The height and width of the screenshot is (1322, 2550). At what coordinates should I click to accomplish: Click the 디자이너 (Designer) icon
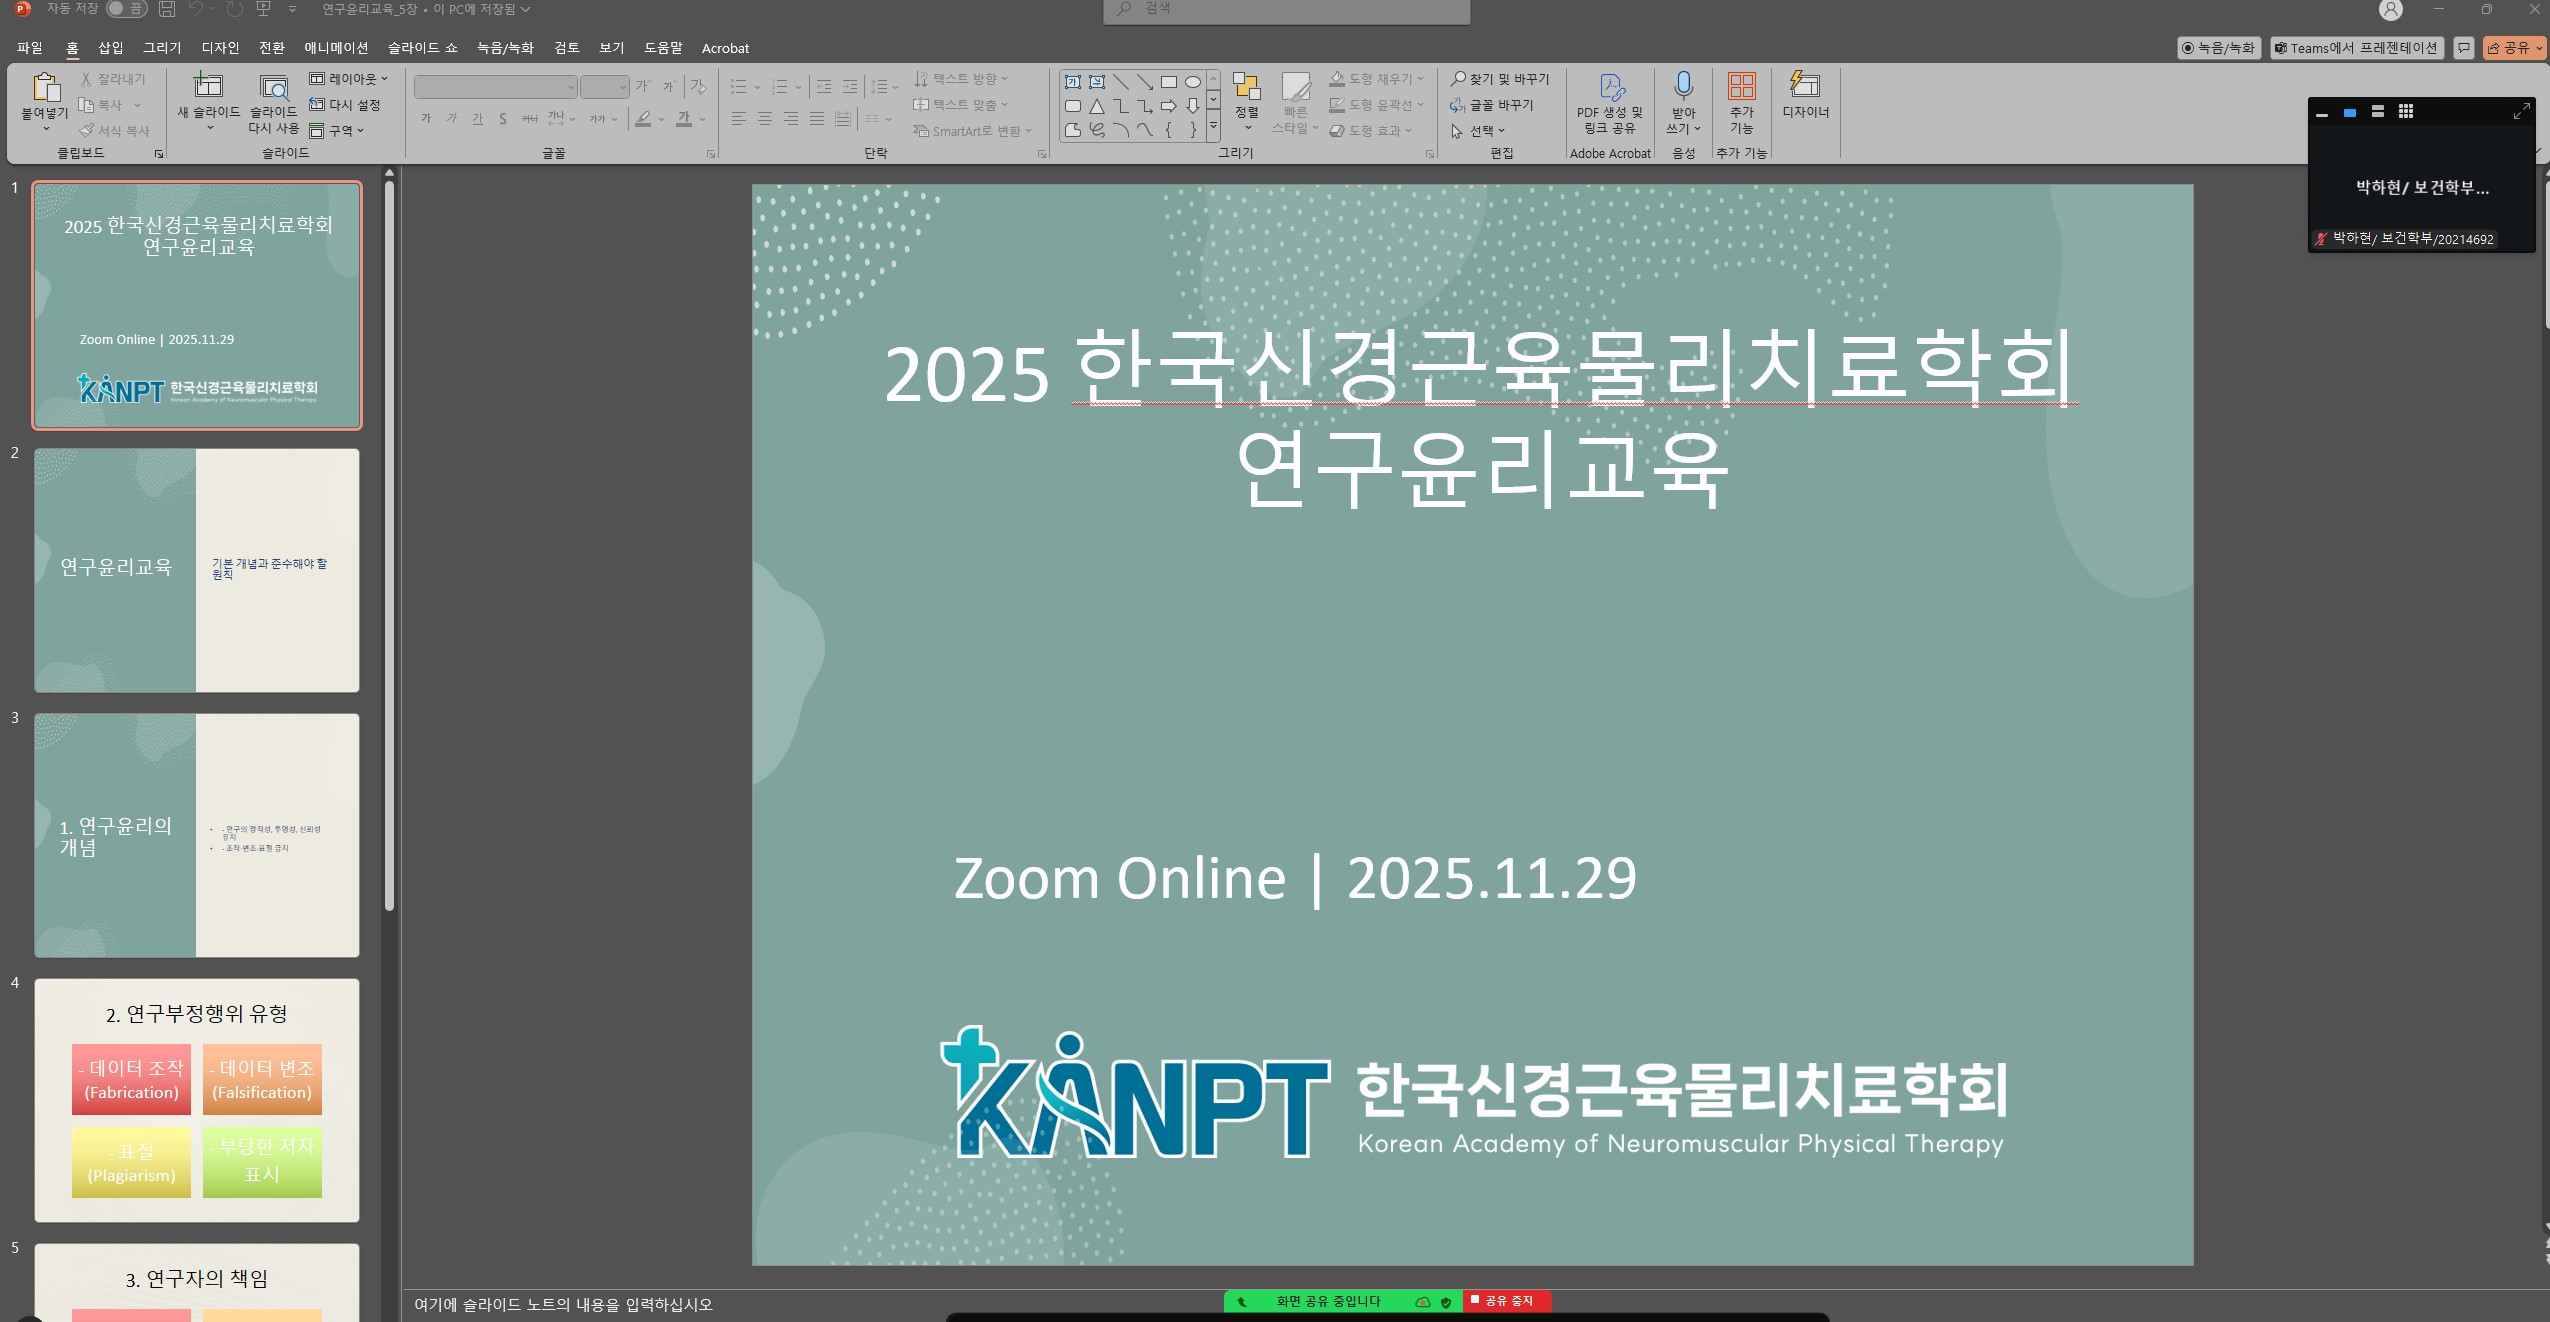tap(1804, 86)
